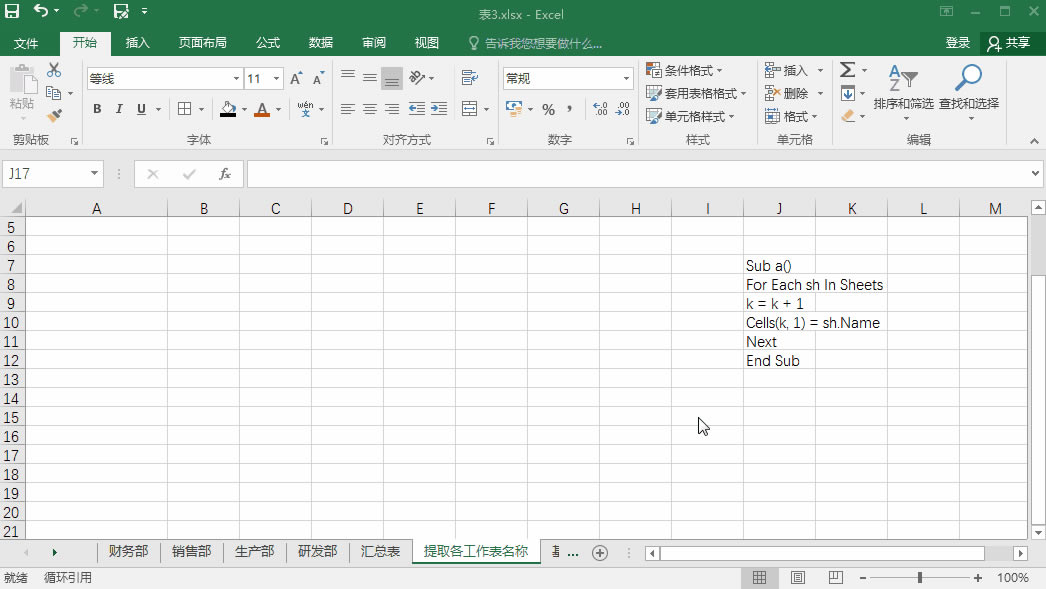Click the font color A swatch

click(262, 109)
